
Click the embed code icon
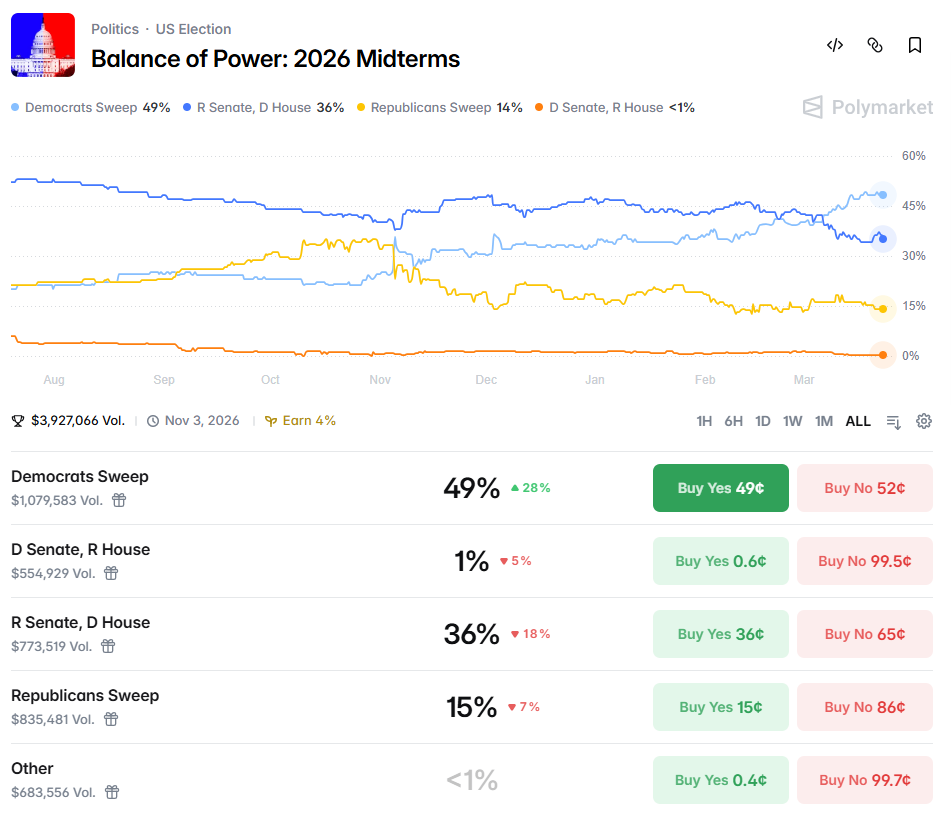[x=835, y=45]
